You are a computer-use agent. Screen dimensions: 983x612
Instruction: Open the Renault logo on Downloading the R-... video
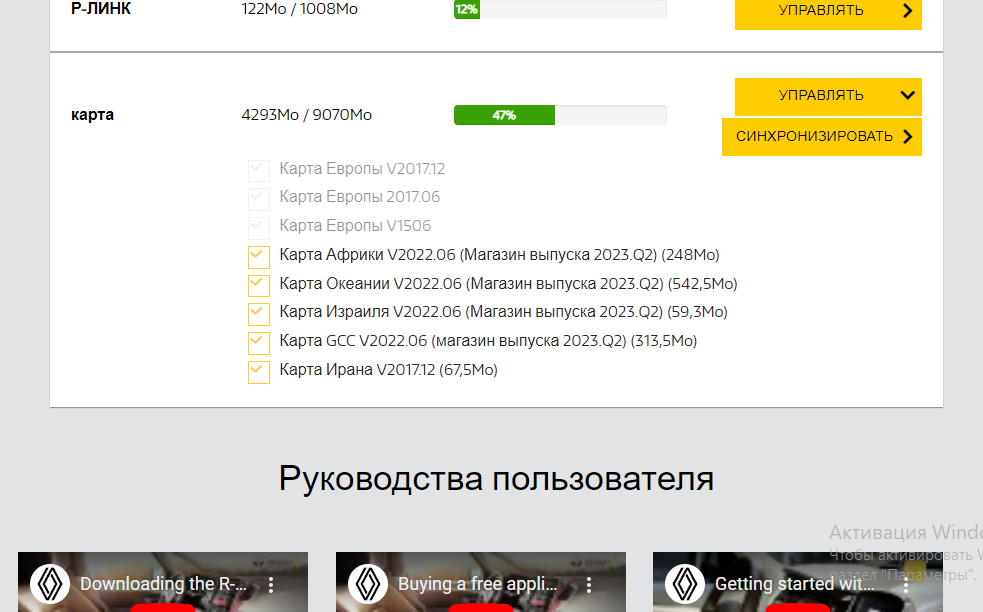click(50, 584)
